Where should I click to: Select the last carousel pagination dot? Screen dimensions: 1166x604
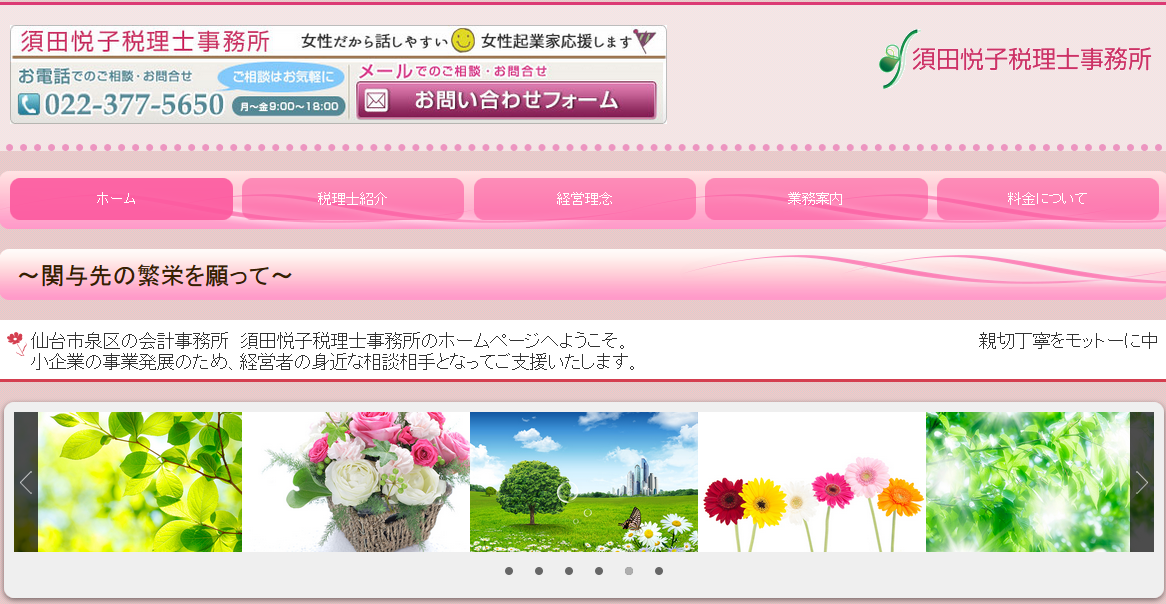point(659,571)
